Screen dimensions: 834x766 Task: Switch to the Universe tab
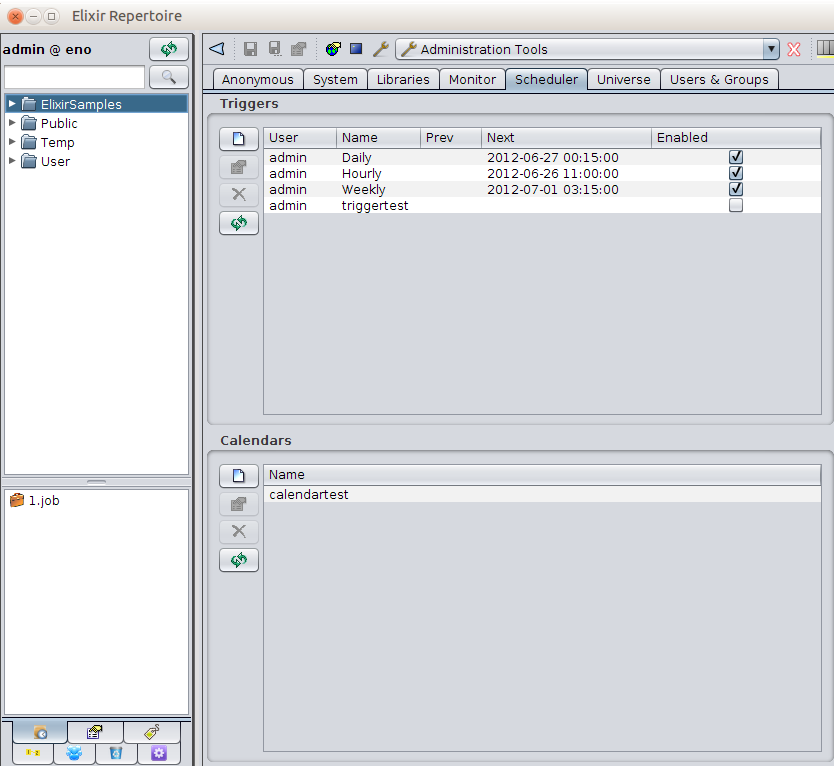(623, 79)
